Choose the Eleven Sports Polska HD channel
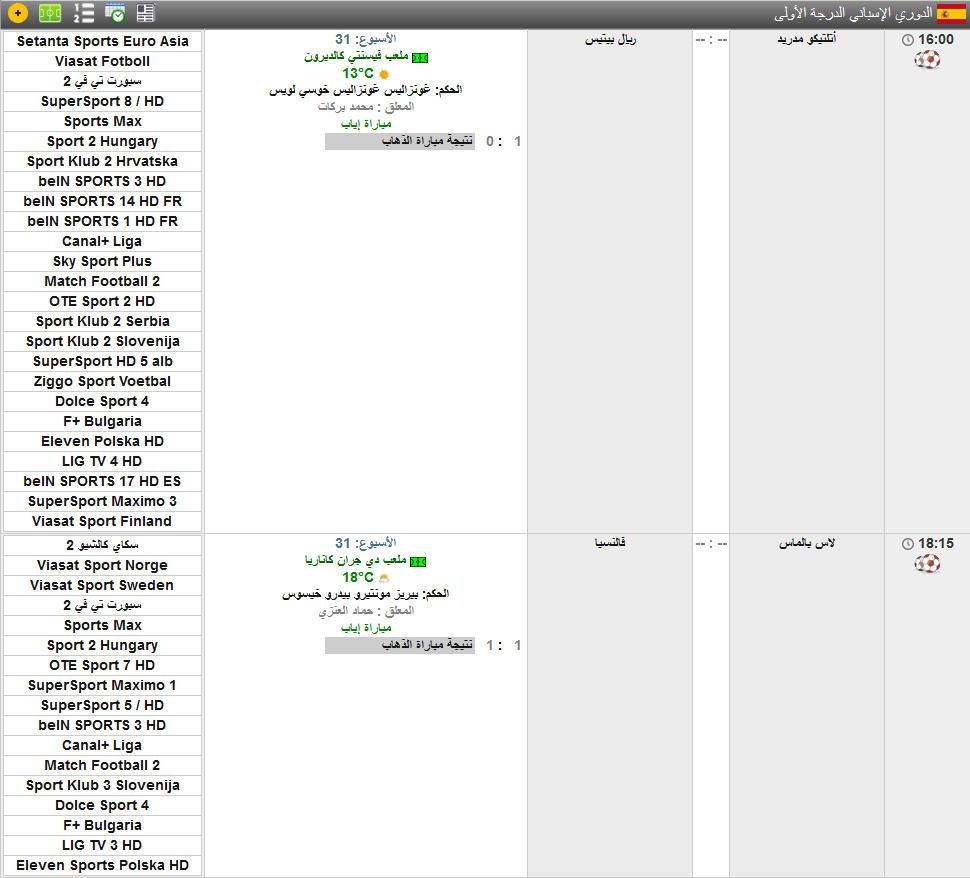 click(x=102, y=865)
